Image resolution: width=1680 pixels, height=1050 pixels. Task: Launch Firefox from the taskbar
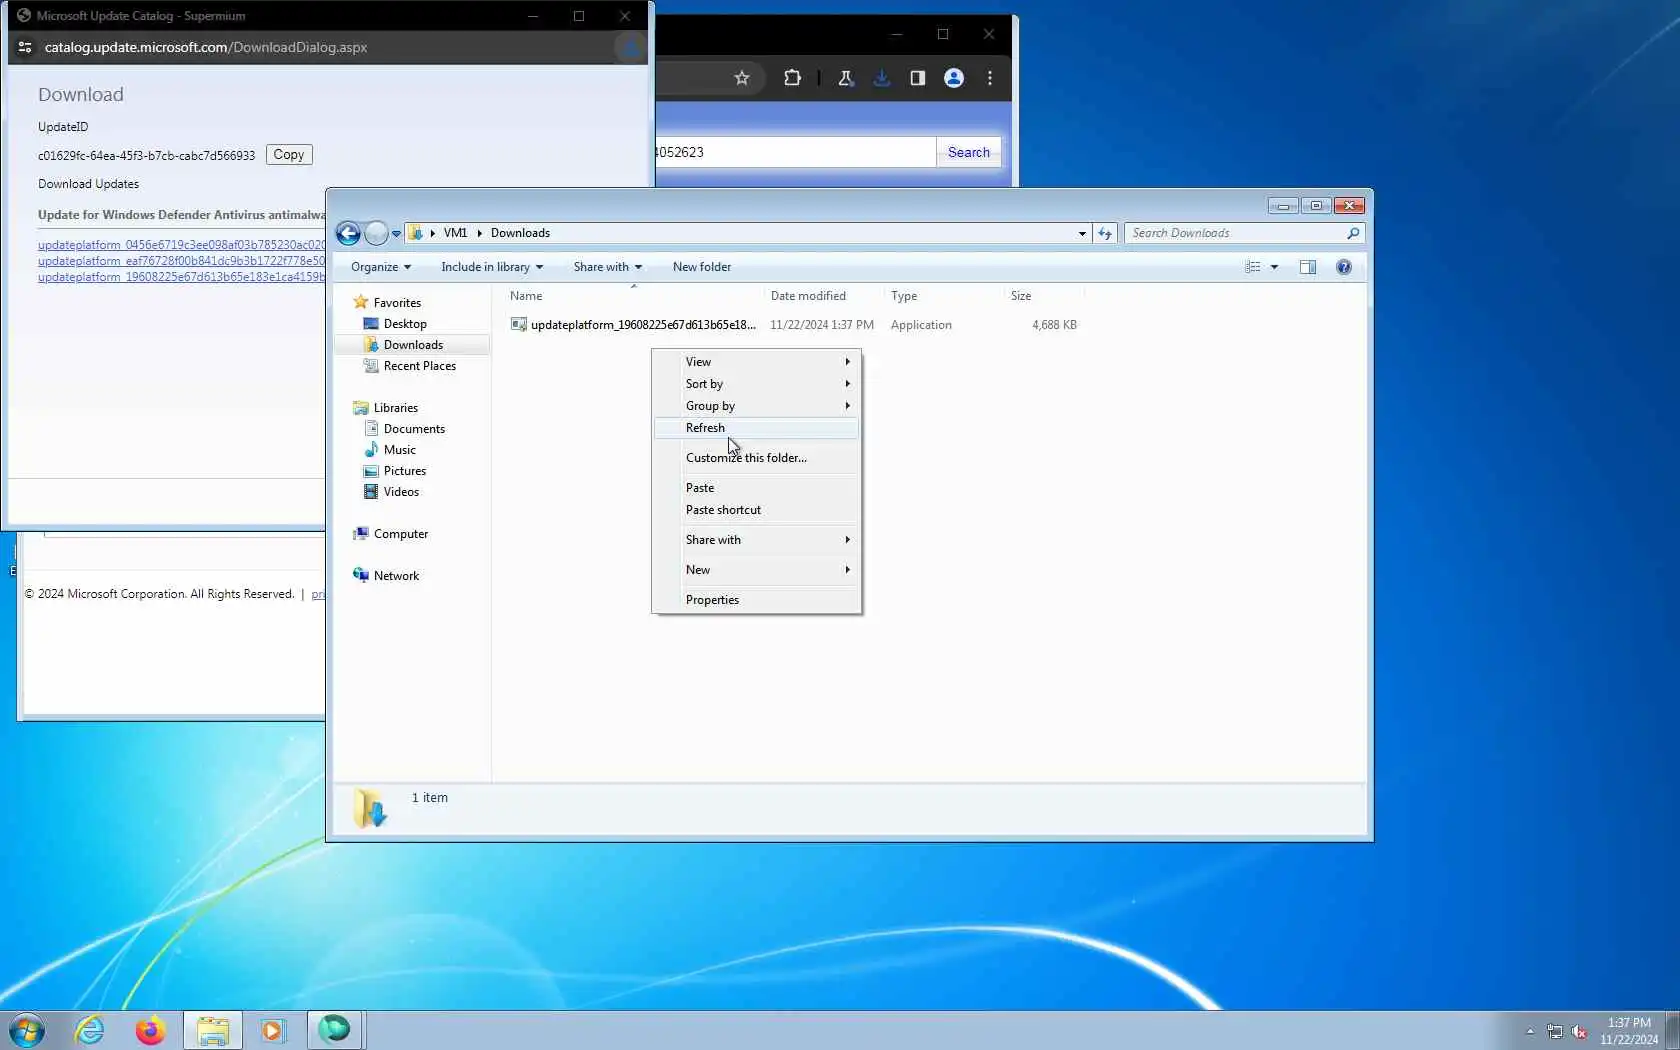point(151,1030)
